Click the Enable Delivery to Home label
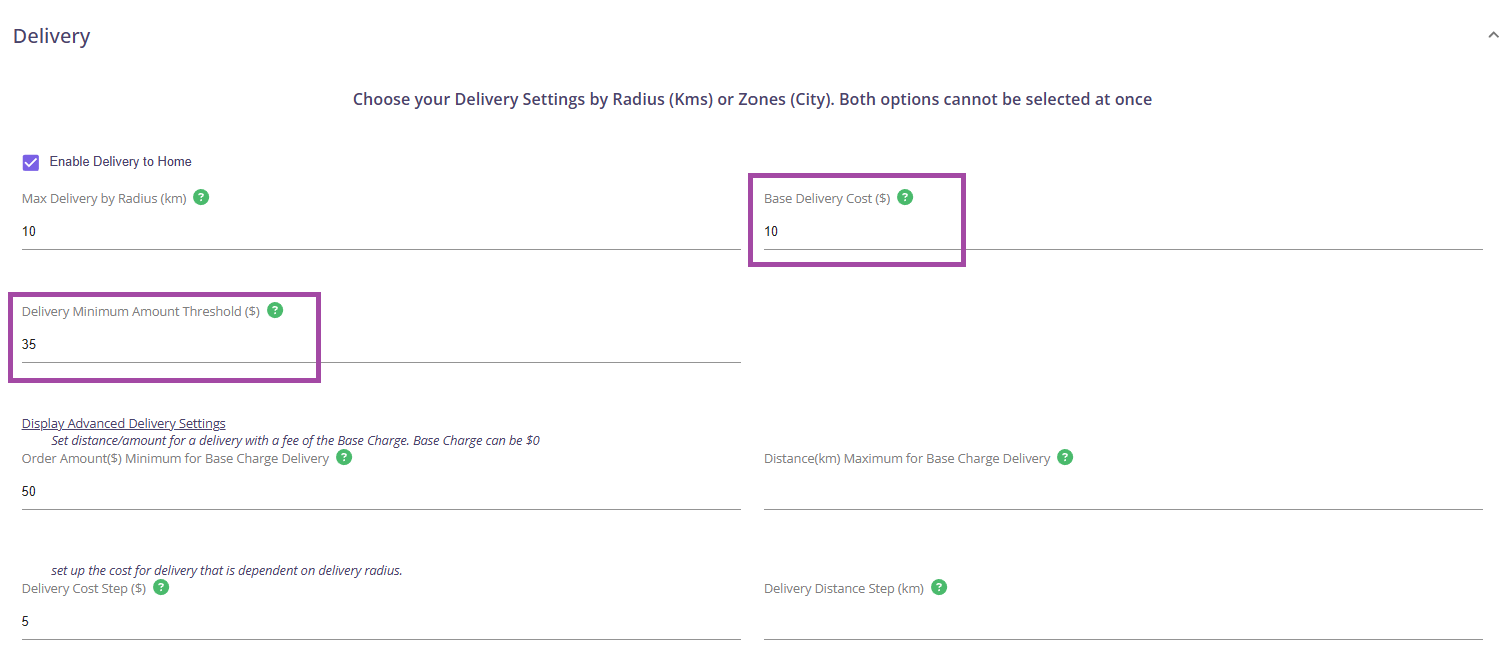 coord(120,162)
